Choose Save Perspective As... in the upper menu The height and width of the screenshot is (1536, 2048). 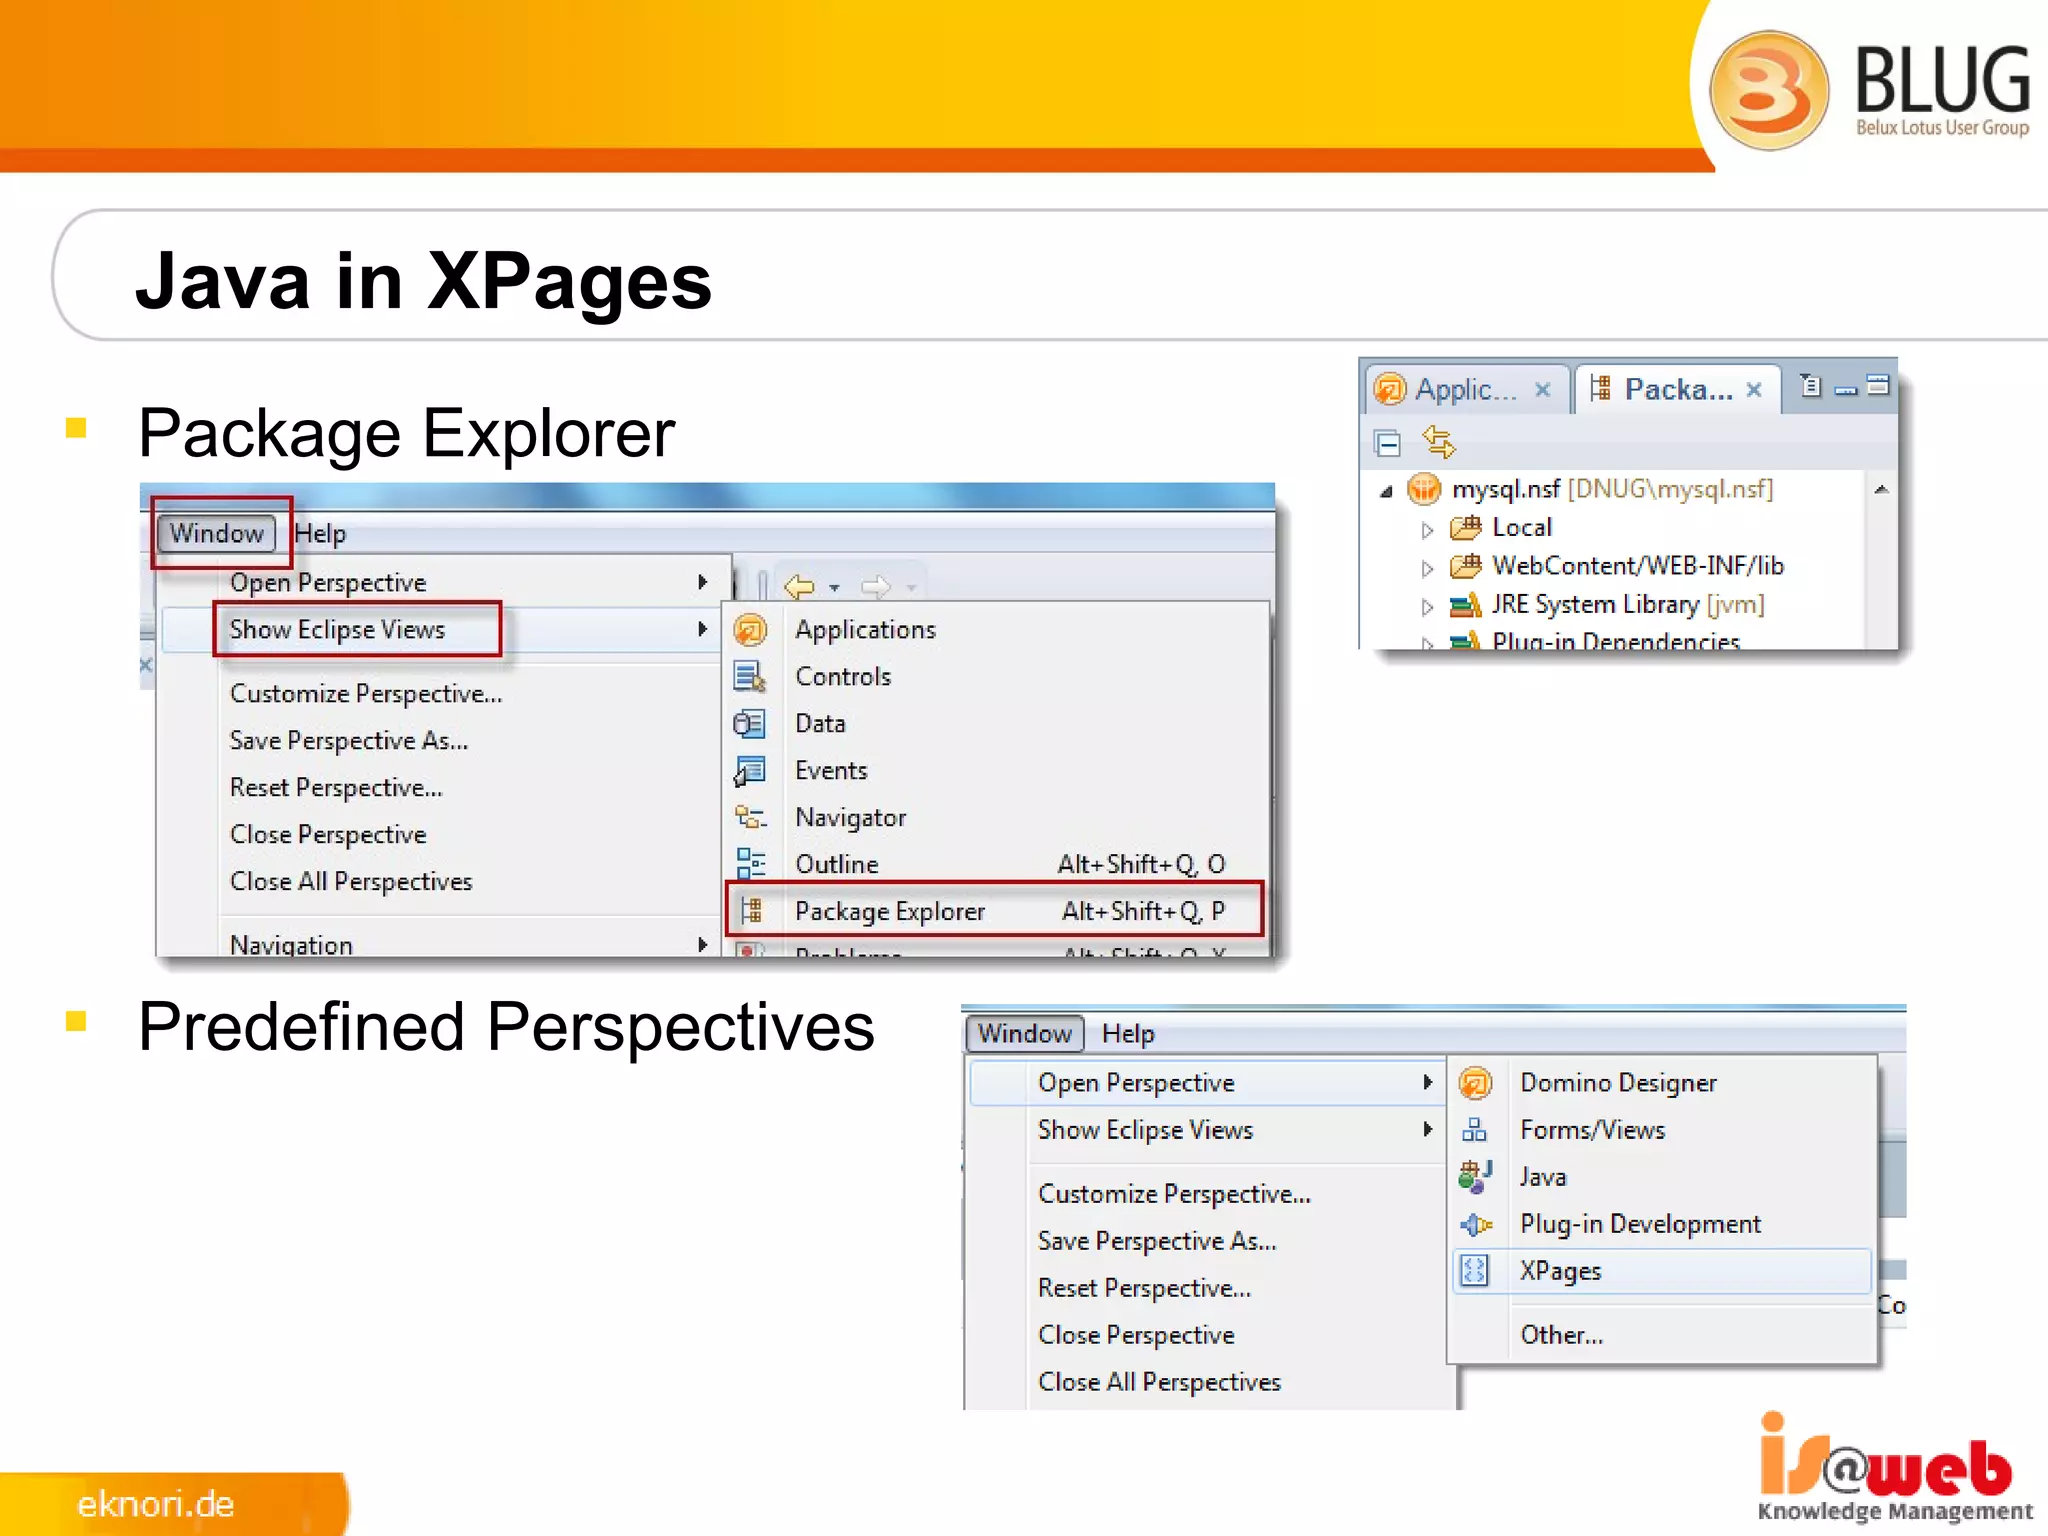pos(349,740)
